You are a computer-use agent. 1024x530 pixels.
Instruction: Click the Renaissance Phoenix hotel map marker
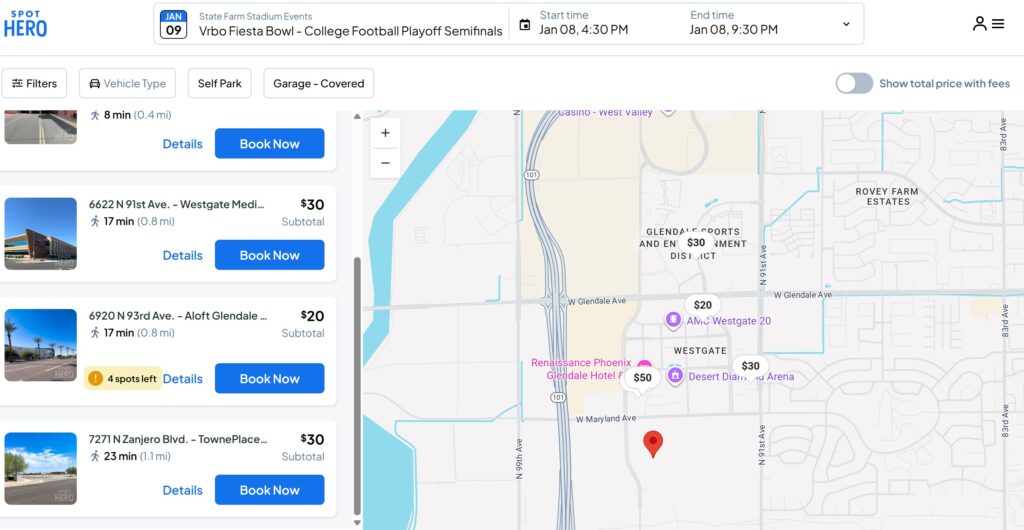click(x=644, y=366)
